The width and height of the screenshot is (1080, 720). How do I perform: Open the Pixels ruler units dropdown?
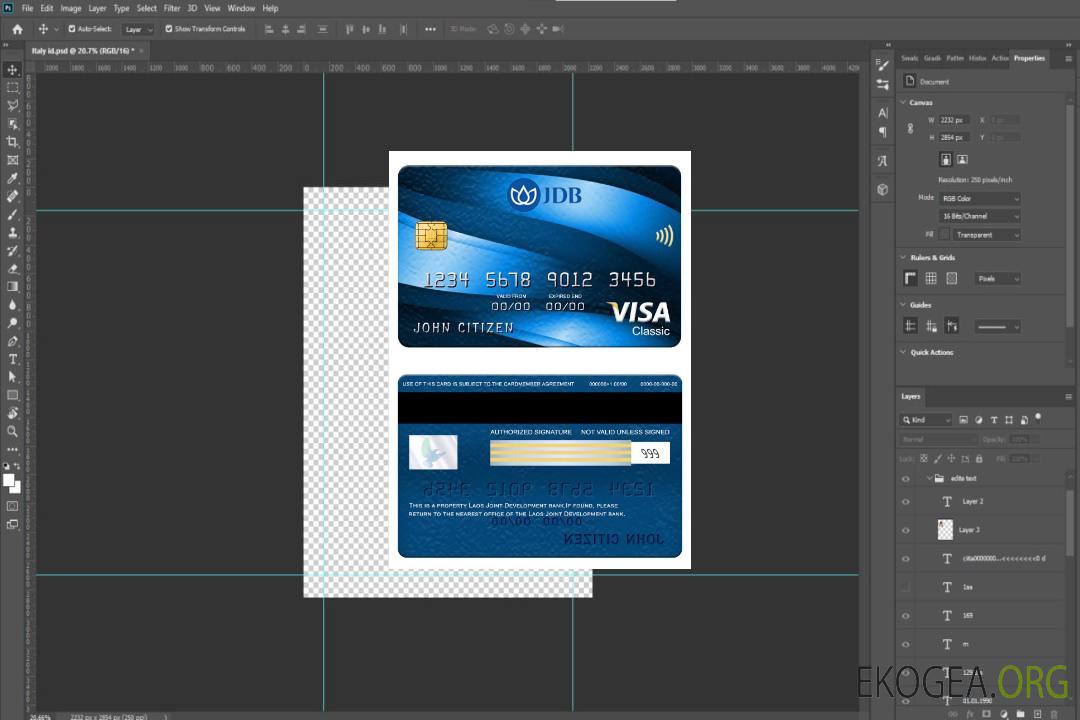point(998,279)
